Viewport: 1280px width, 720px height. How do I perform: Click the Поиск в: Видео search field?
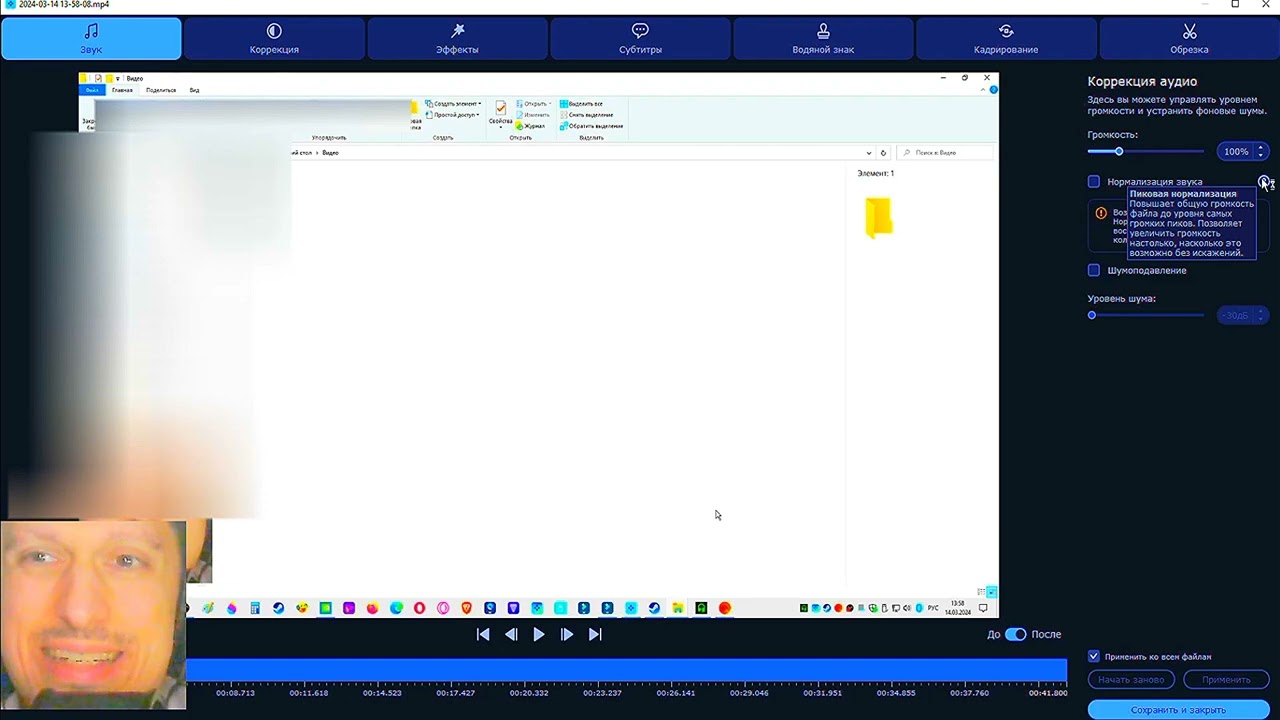tap(945, 153)
